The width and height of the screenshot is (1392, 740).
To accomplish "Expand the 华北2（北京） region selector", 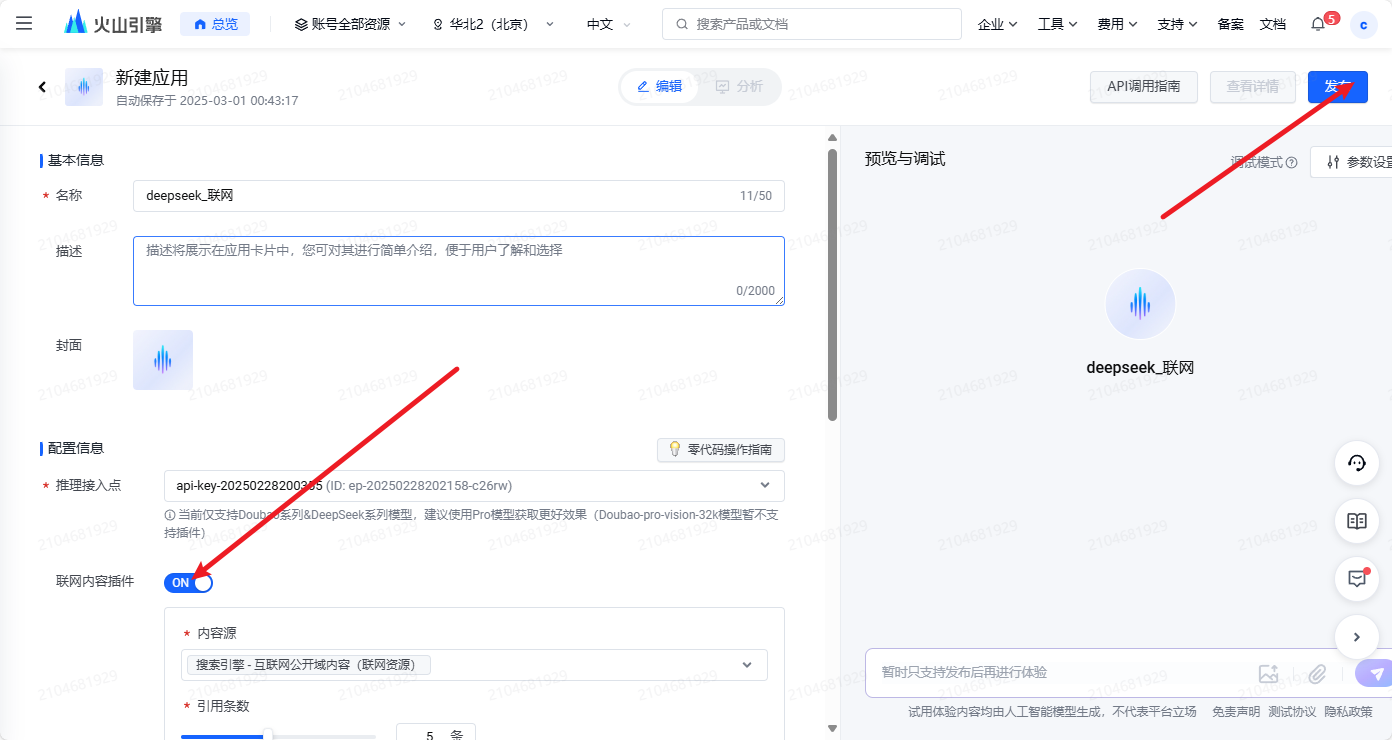I will pyautogui.click(x=493, y=24).
